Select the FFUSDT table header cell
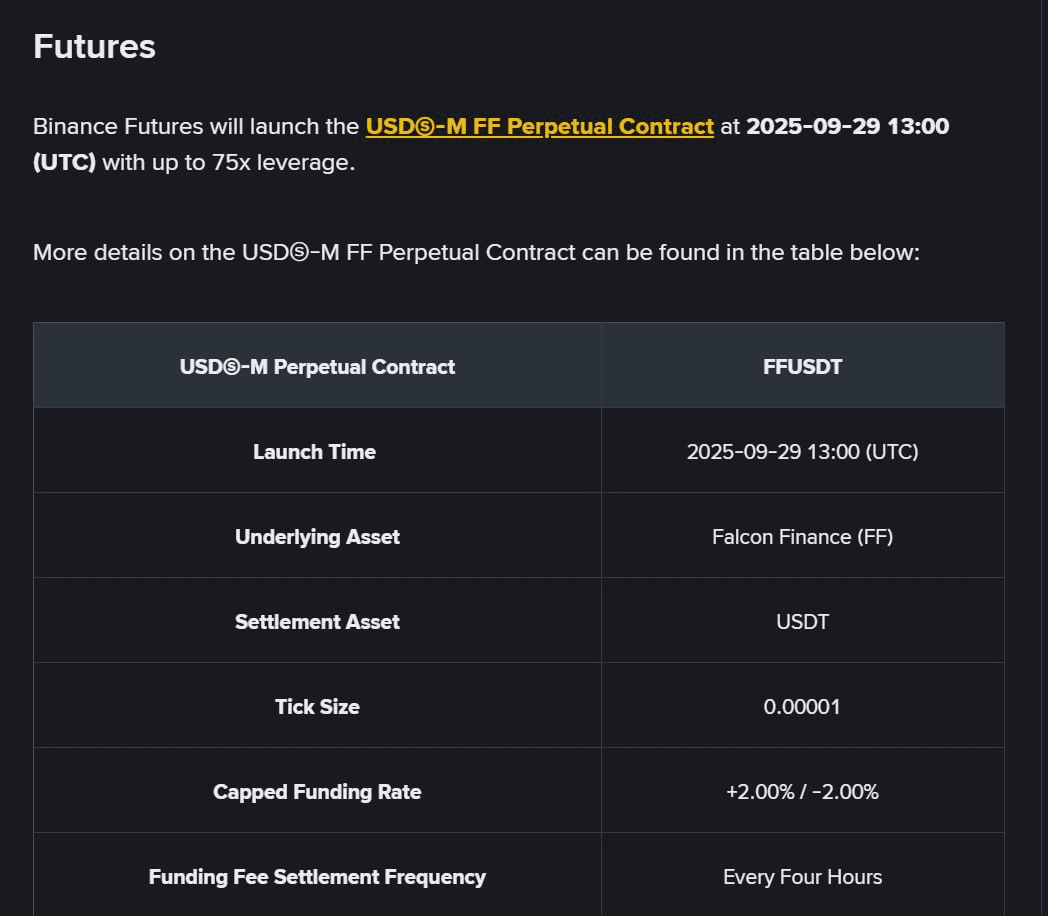The height and width of the screenshot is (916, 1048). pos(802,366)
